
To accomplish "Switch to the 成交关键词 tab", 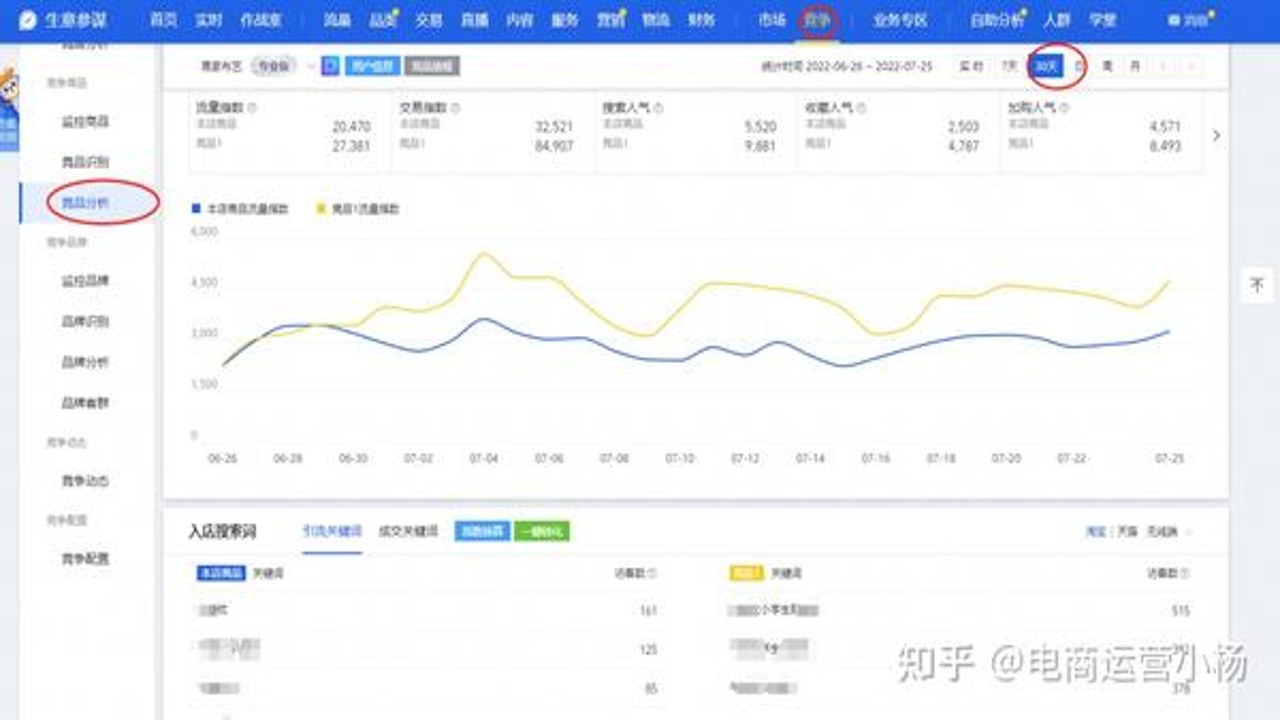I will pos(408,532).
